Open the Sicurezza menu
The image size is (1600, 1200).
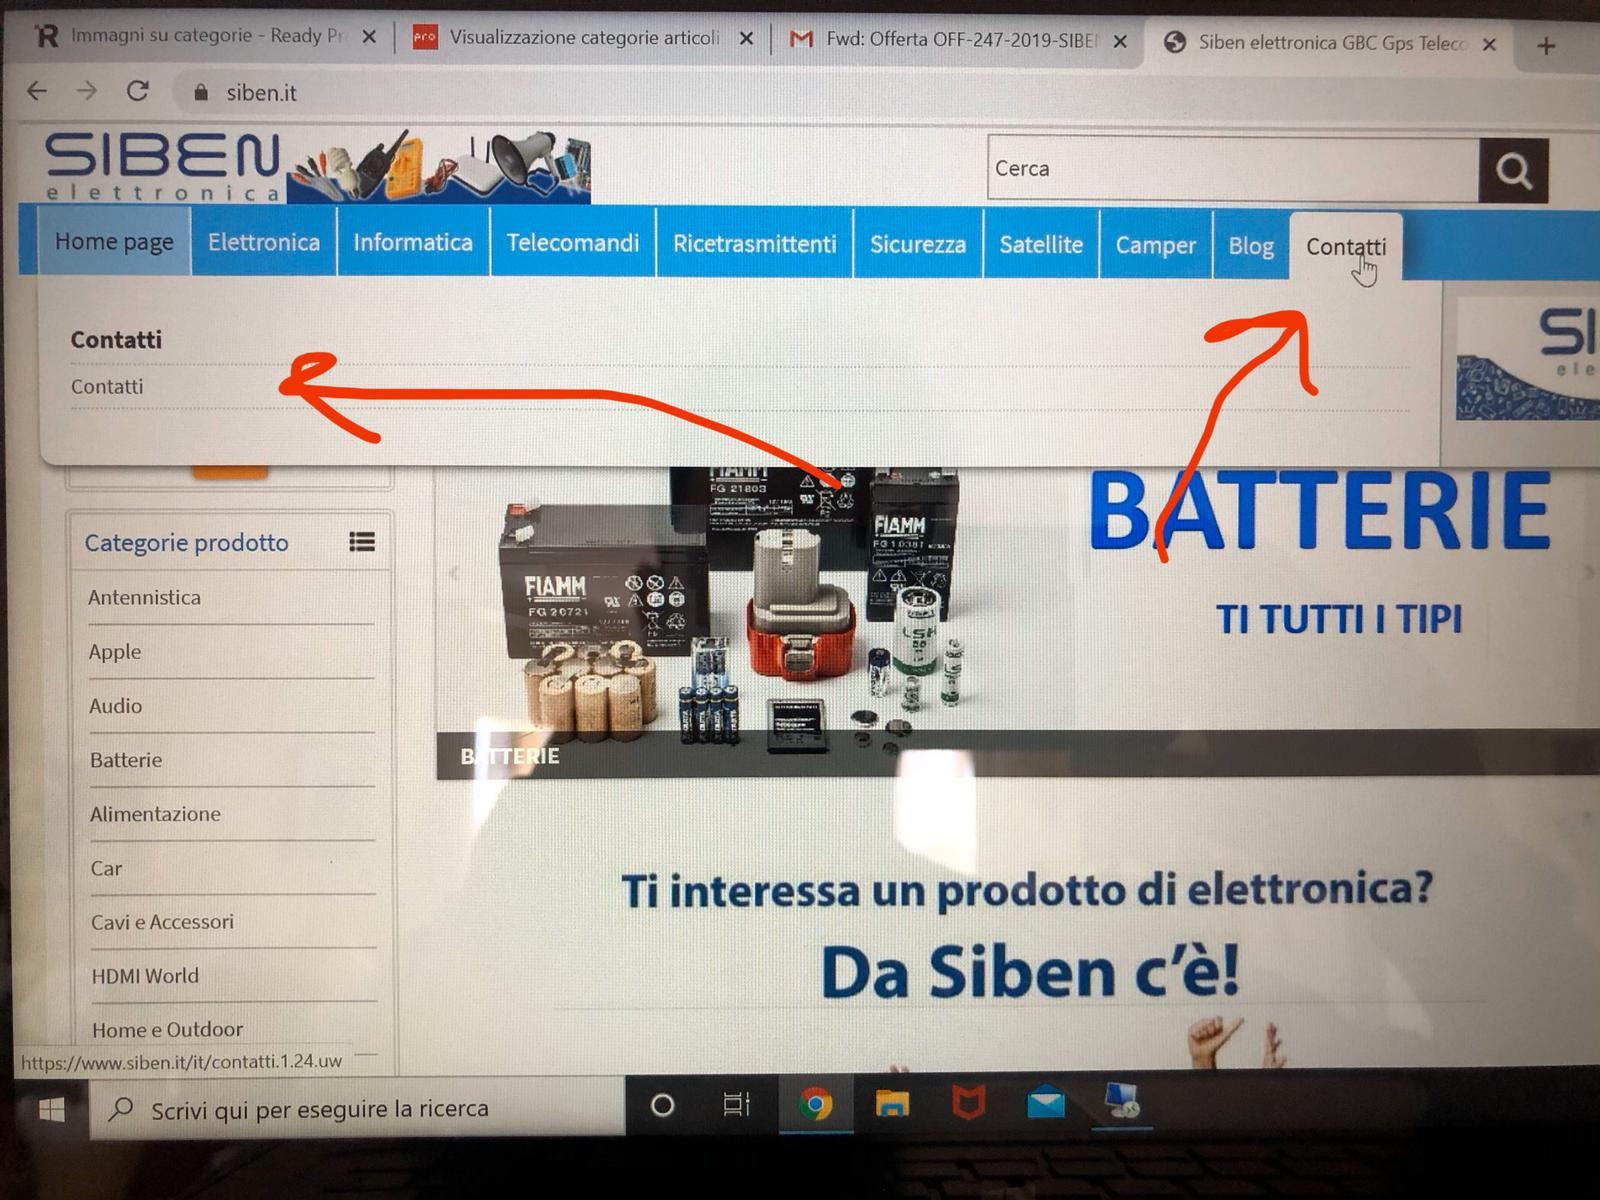point(918,245)
